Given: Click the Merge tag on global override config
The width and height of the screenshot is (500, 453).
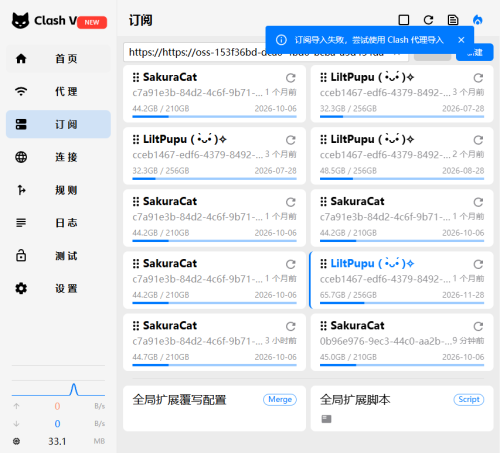Looking at the screenshot, I should point(280,399).
